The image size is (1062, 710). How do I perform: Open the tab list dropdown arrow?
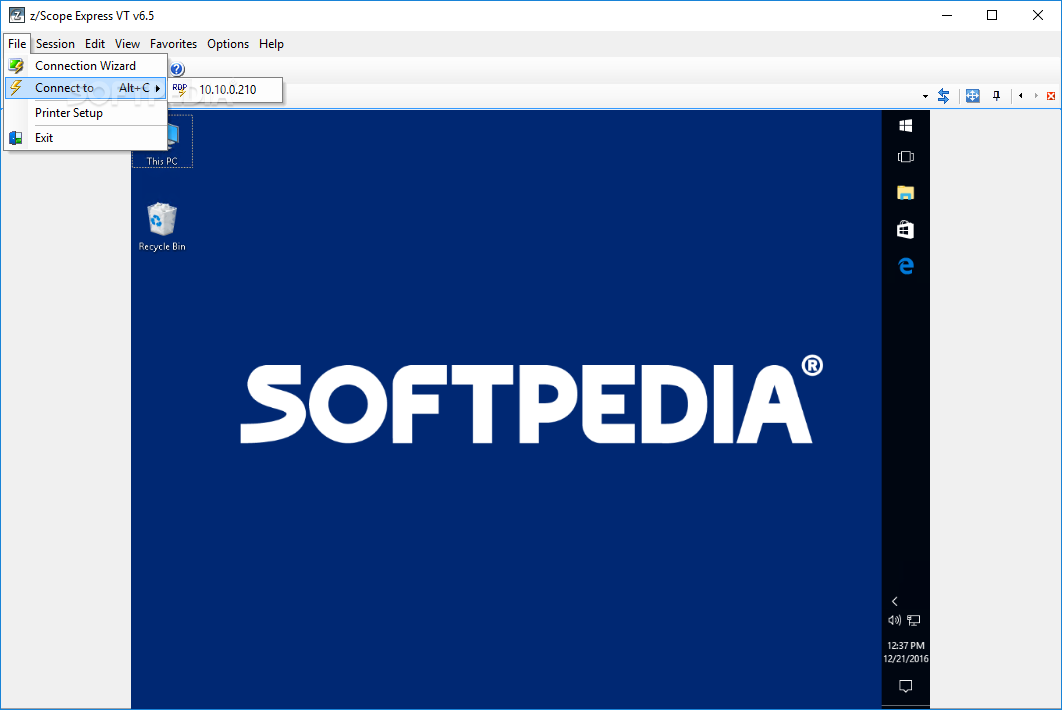click(925, 96)
